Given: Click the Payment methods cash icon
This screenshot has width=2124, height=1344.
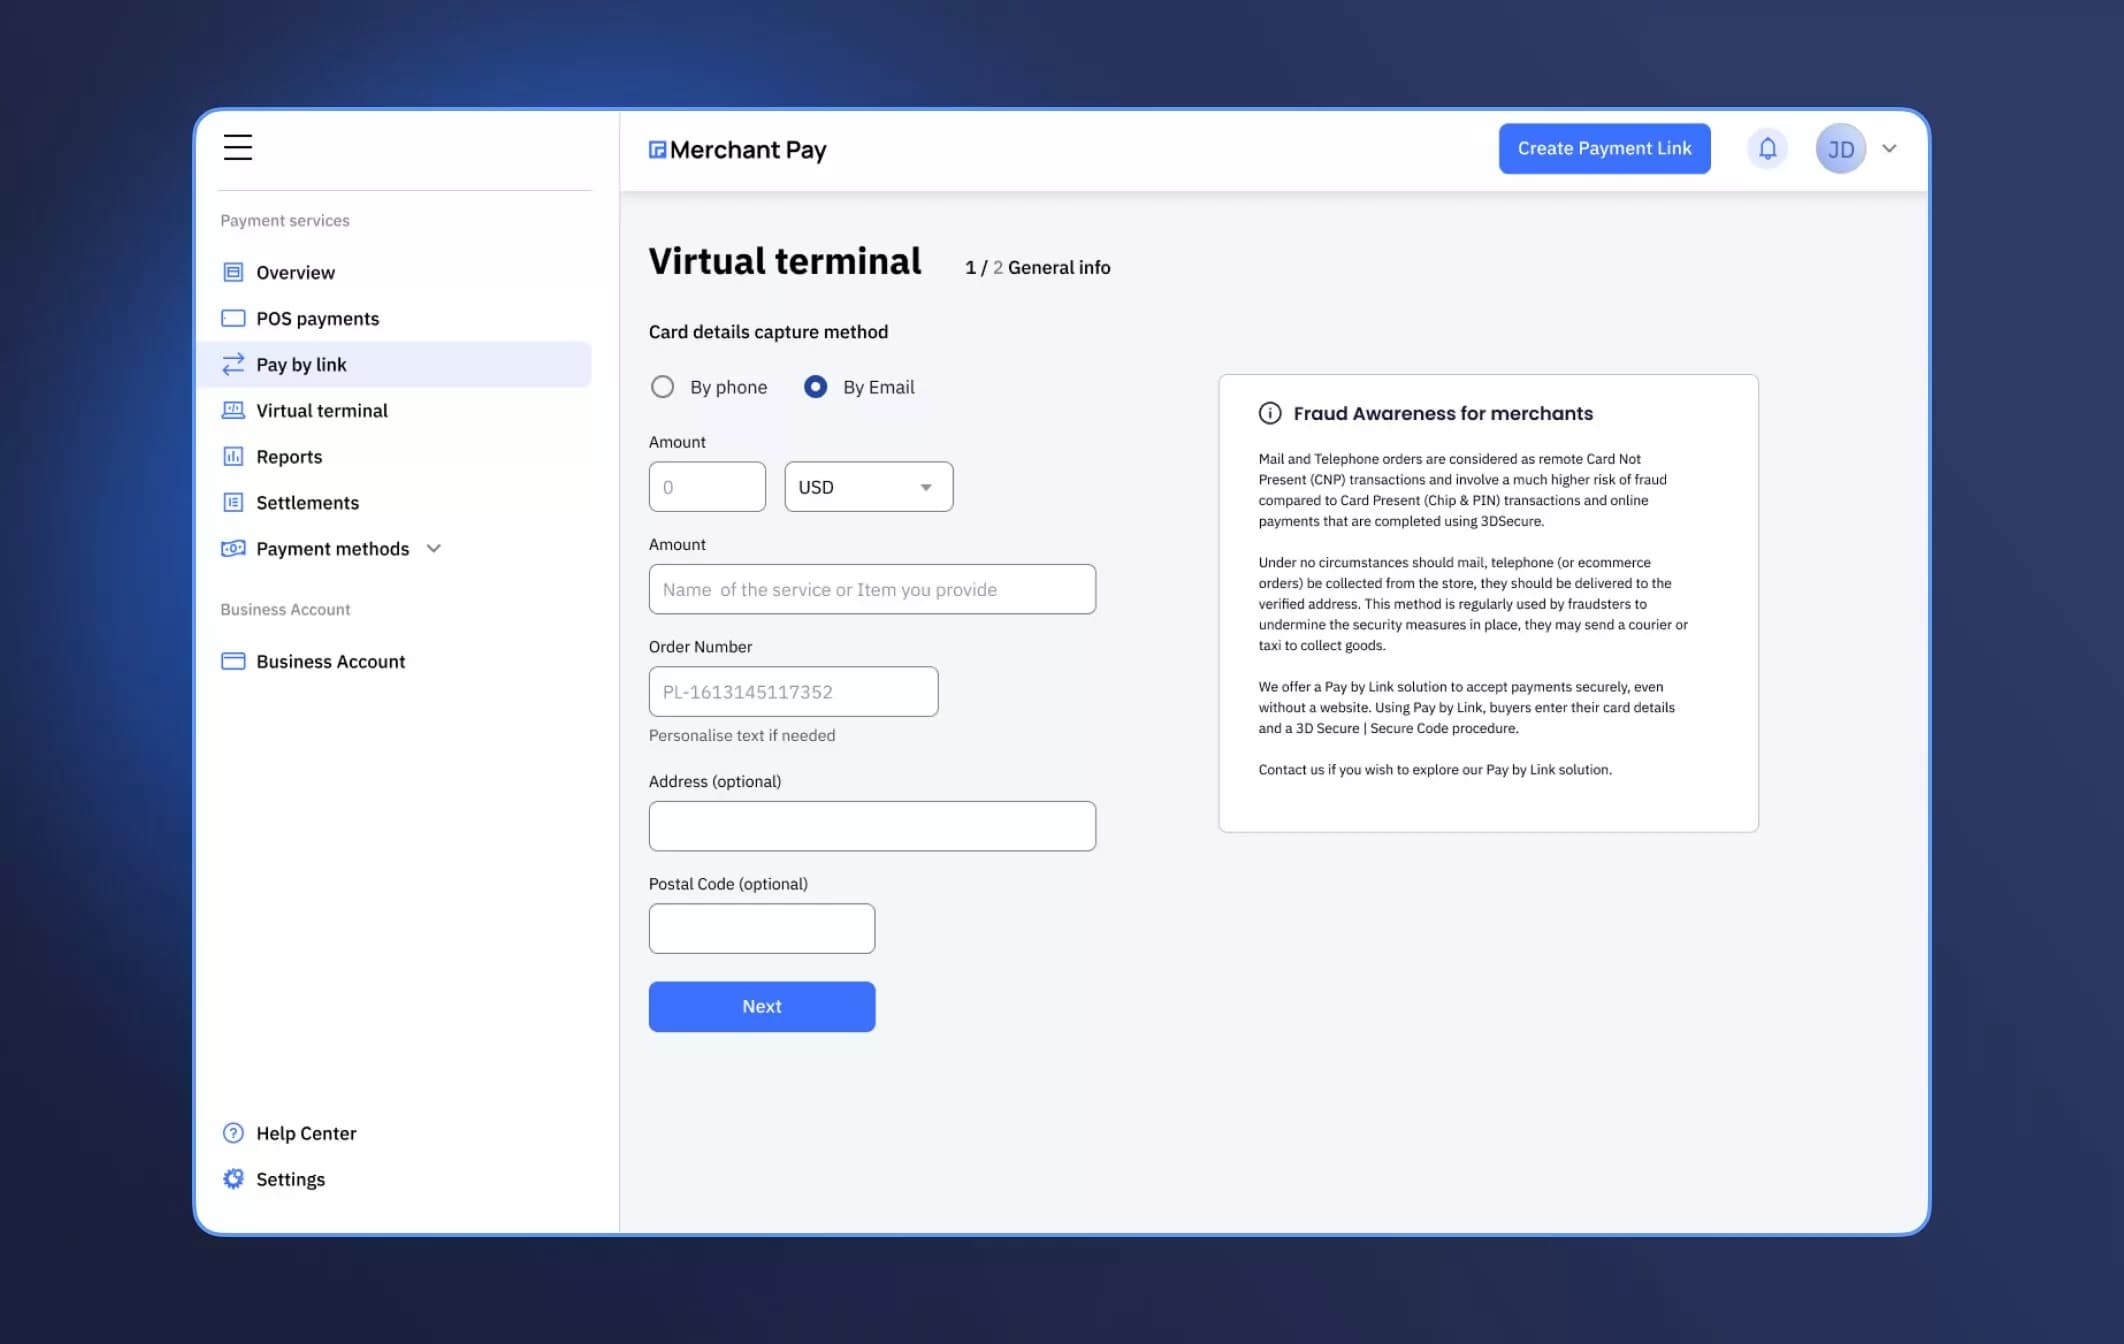Looking at the screenshot, I should pos(233,548).
